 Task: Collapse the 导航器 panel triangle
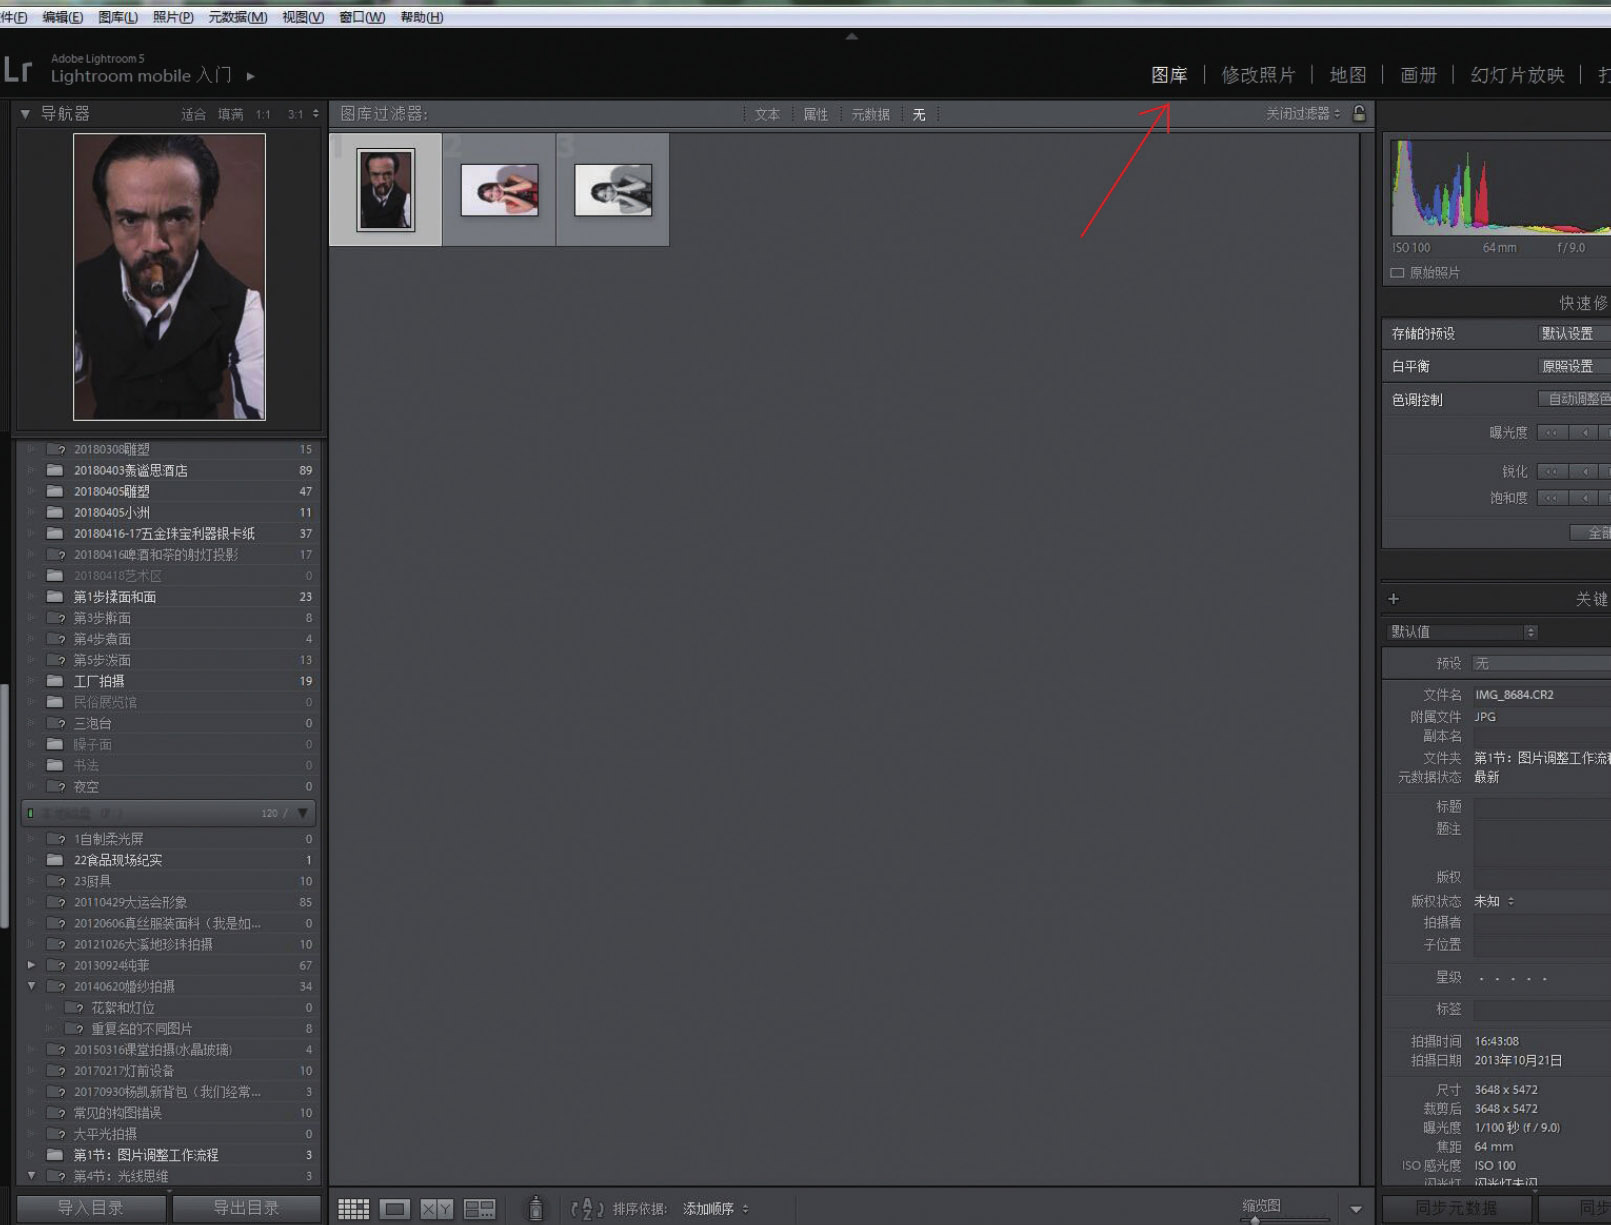[25, 114]
